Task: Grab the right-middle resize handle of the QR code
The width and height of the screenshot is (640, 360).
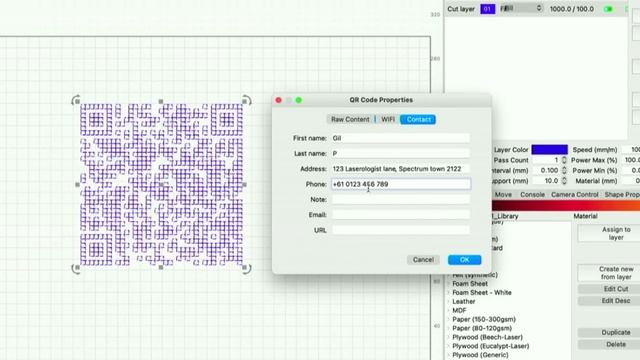Action: 244,184
